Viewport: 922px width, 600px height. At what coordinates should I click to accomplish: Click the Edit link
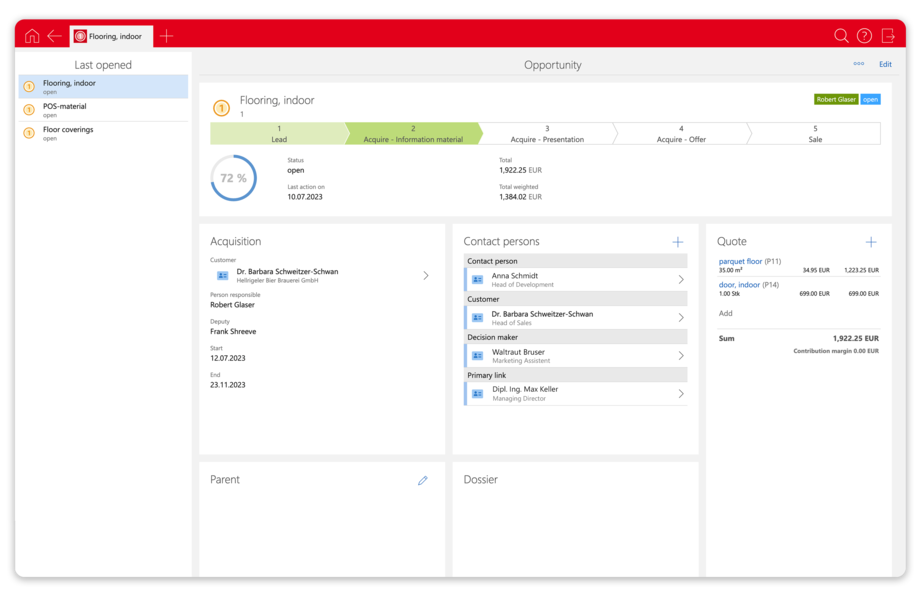(885, 64)
